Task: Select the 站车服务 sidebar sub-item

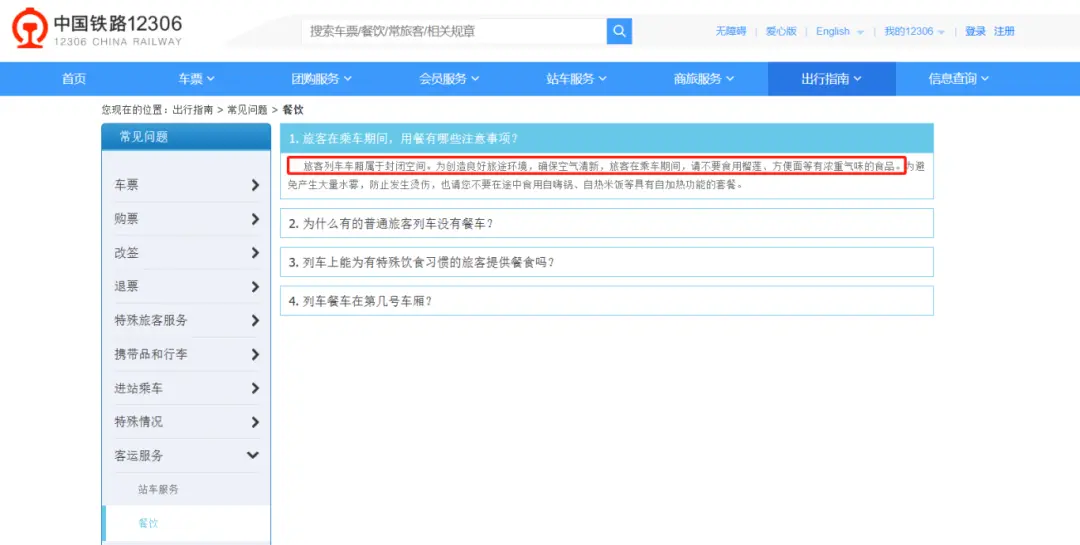Action: pos(158,490)
